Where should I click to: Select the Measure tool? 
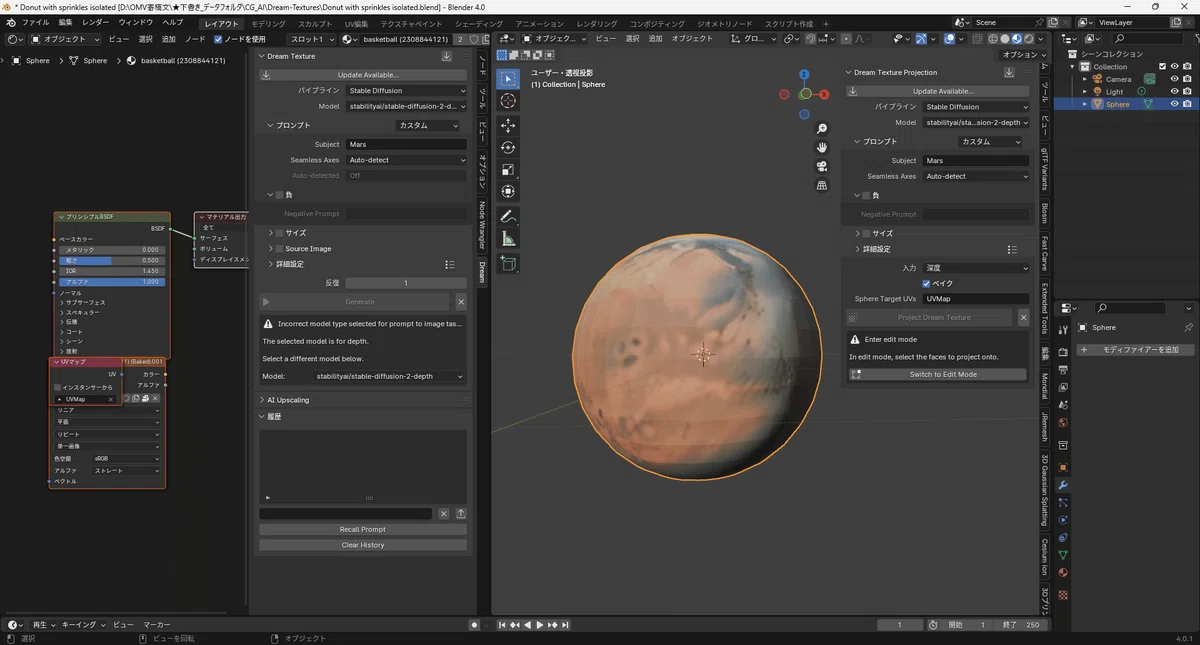[508, 239]
